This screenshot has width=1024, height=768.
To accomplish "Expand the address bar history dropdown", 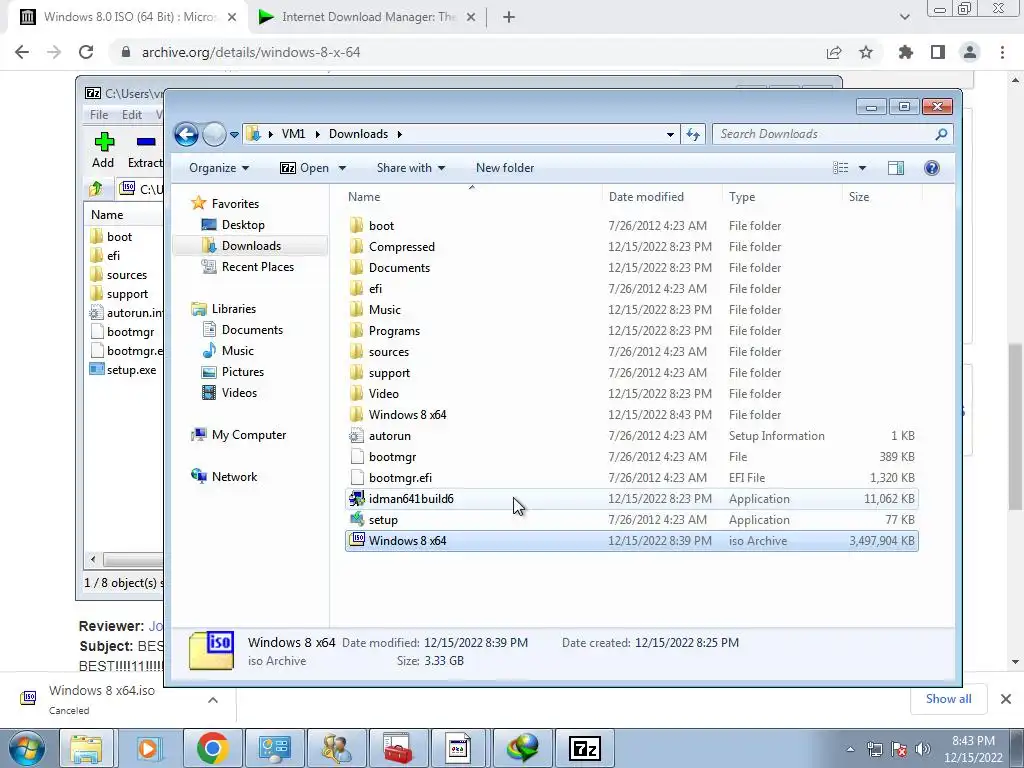I will point(670,135).
